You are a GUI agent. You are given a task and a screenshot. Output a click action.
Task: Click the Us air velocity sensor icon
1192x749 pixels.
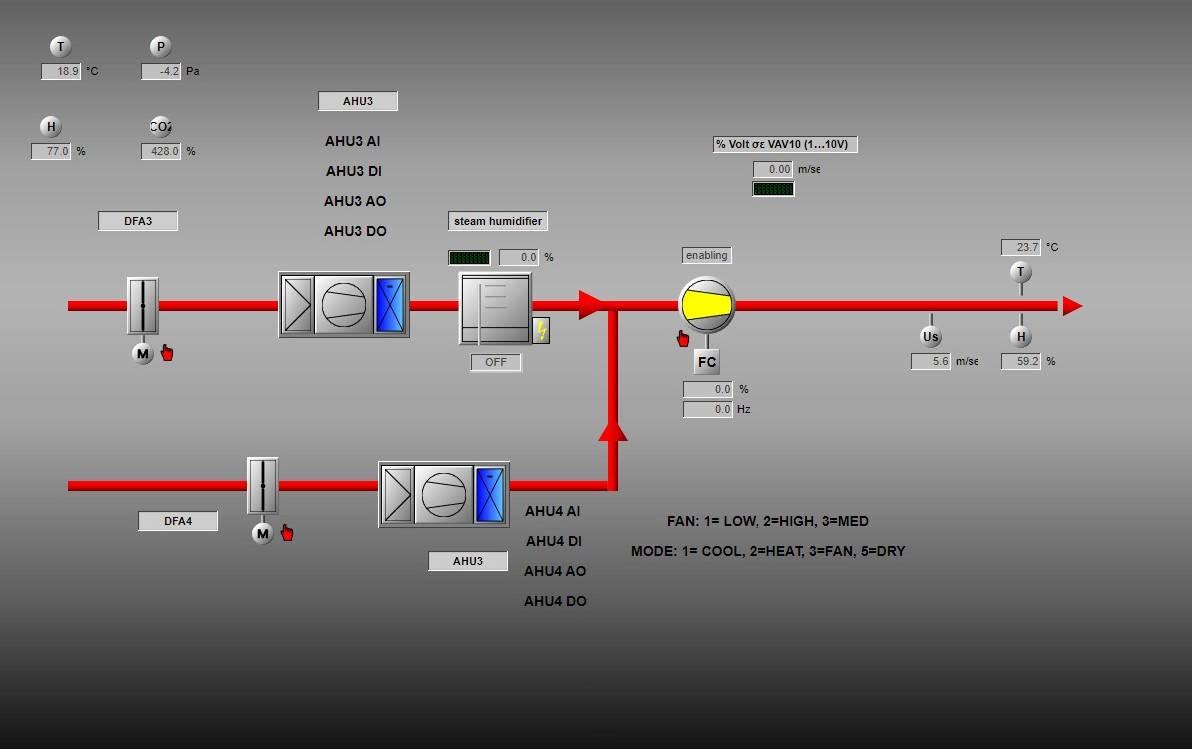pyautogui.click(x=931, y=337)
